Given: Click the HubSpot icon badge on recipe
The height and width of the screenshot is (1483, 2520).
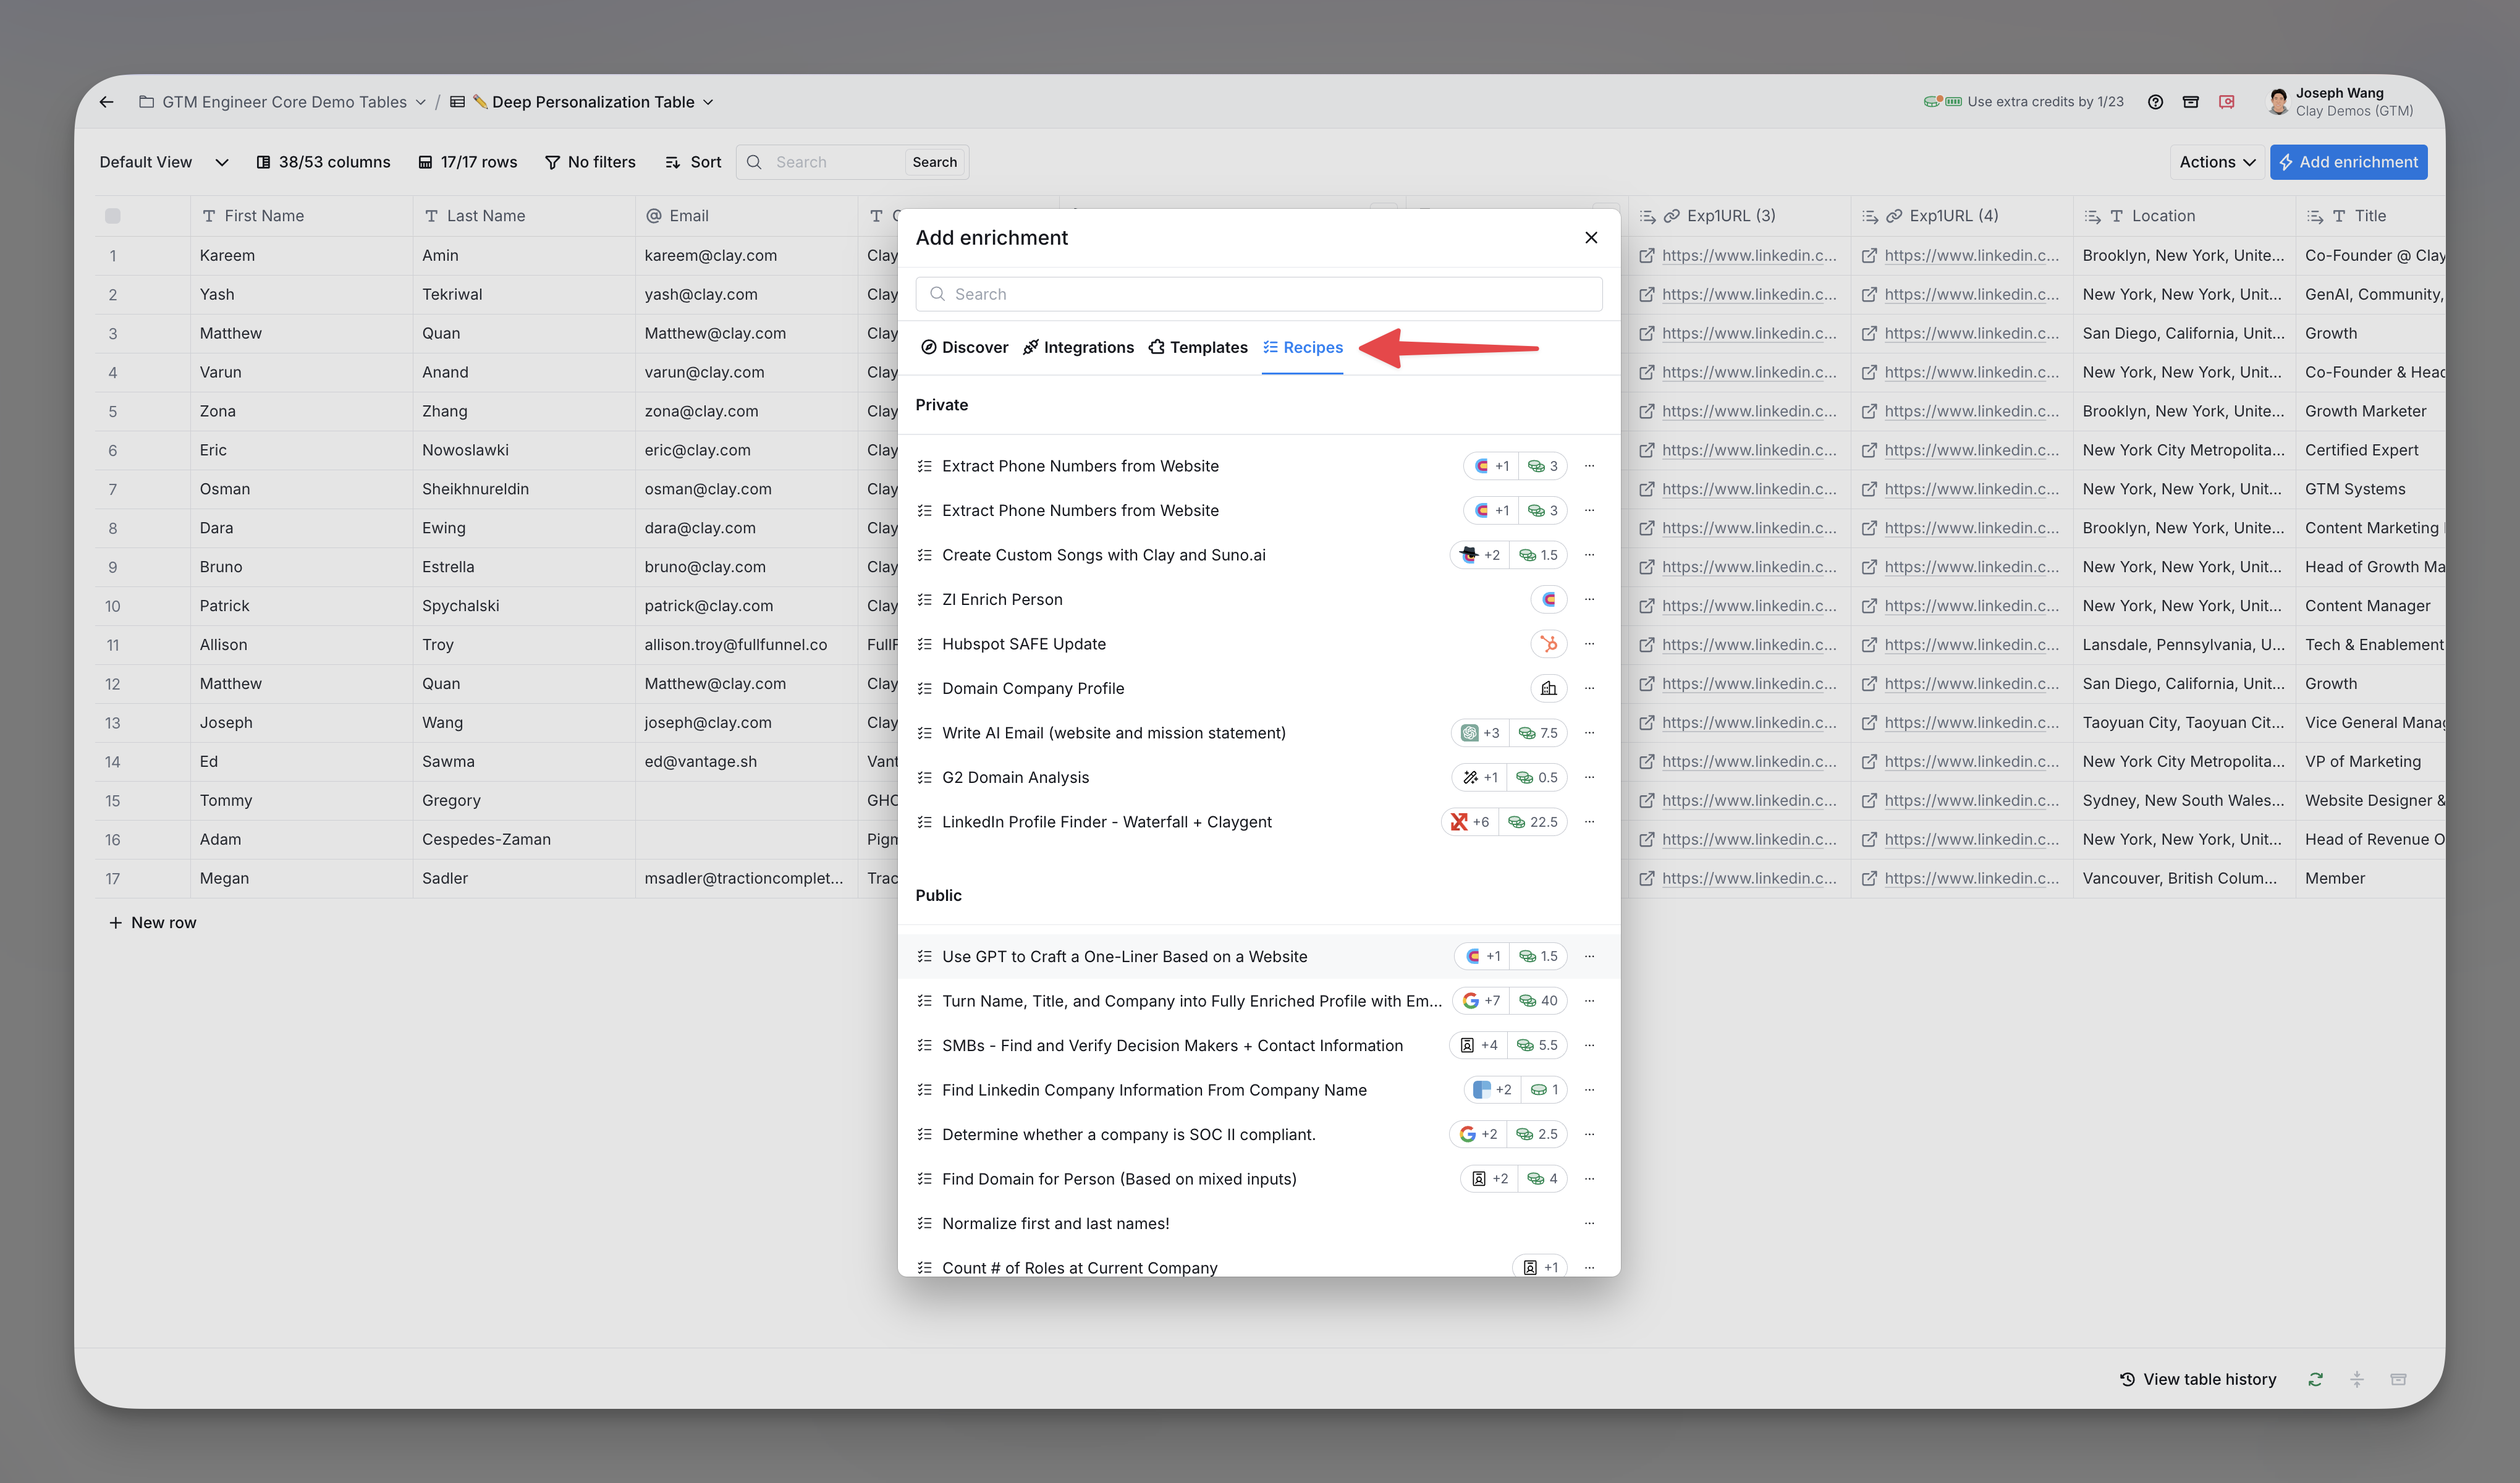Looking at the screenshot, I should [1548, 644].
